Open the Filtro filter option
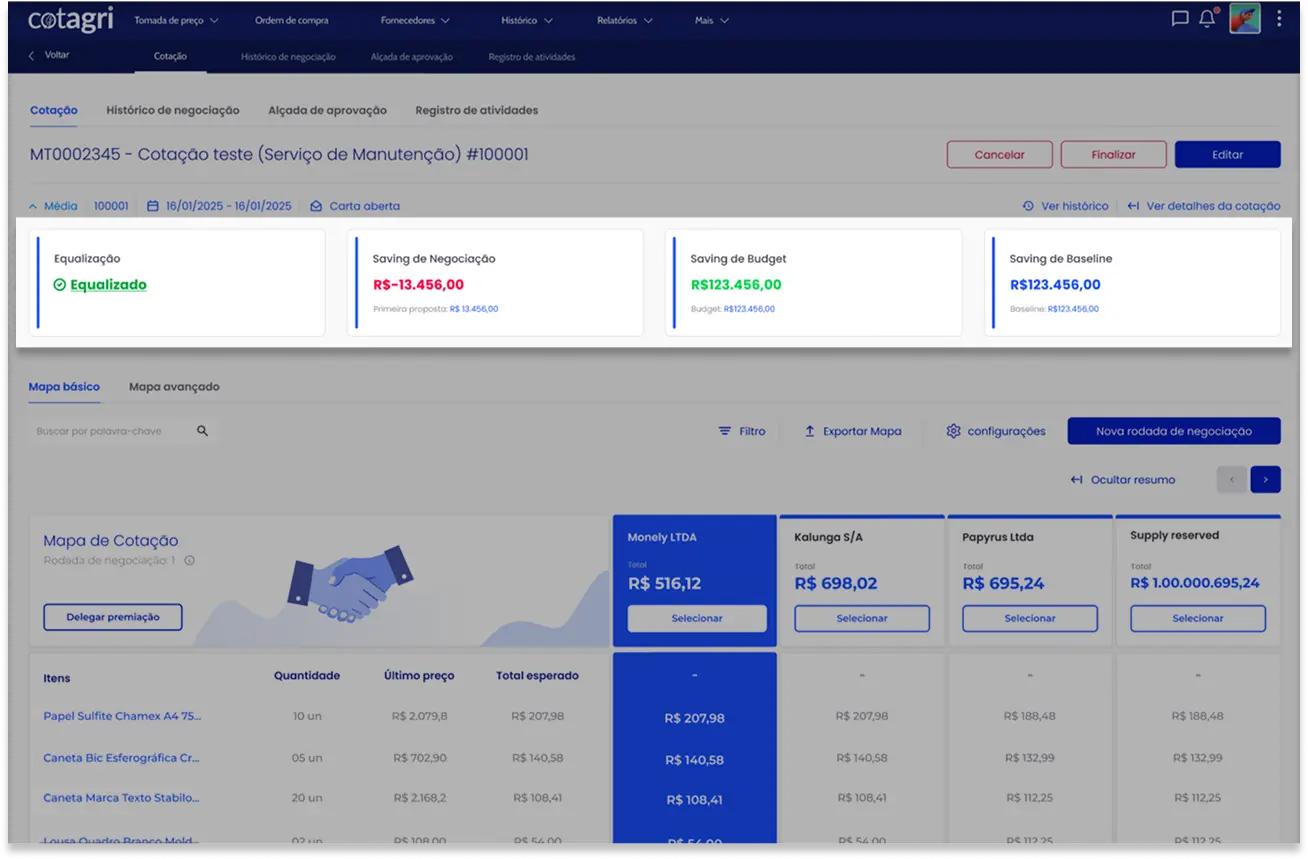1308x859 pixels. 741,431
